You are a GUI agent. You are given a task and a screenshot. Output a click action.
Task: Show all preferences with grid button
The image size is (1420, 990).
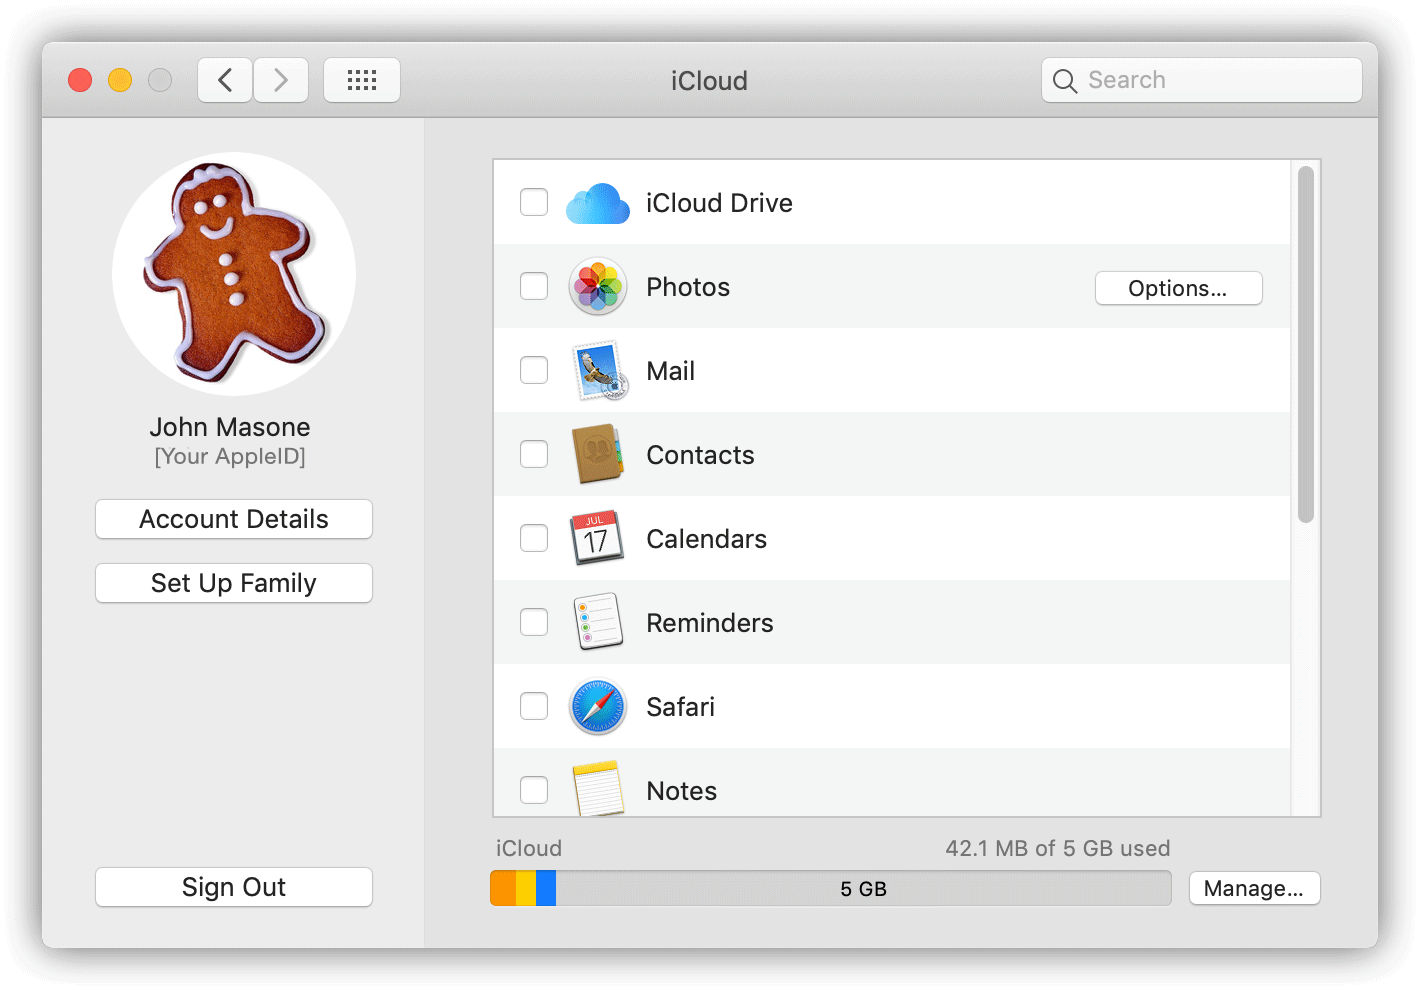tap(362, 80)
